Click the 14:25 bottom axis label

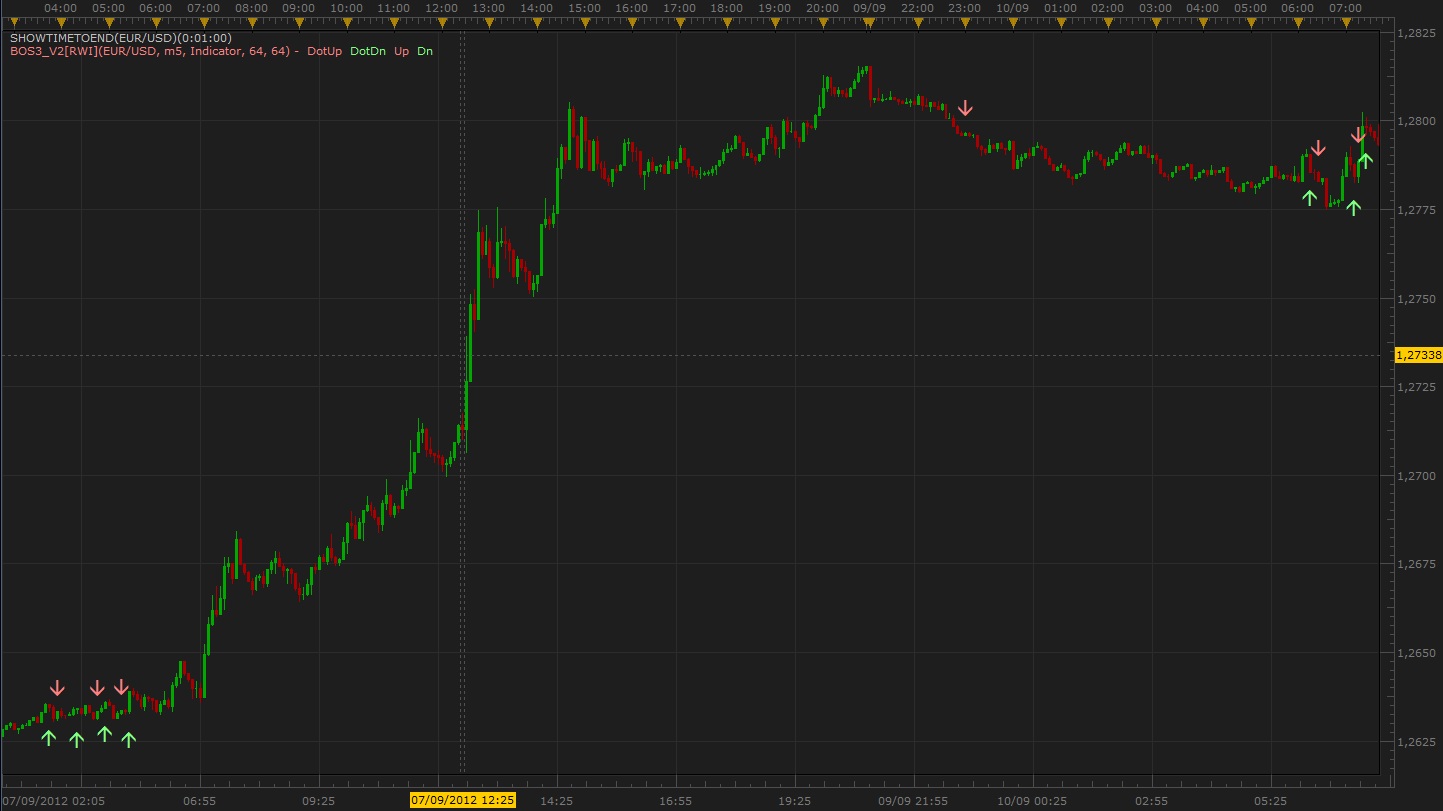point(556,801)
